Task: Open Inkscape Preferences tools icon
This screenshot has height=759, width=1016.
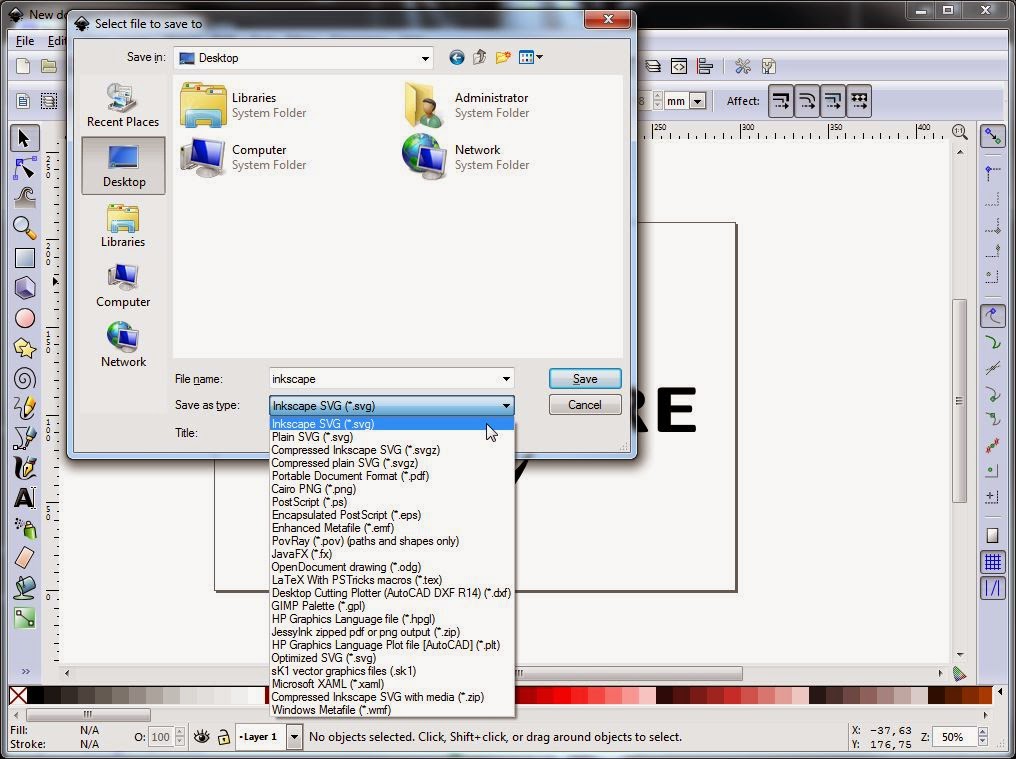Action: click(743, 66)
